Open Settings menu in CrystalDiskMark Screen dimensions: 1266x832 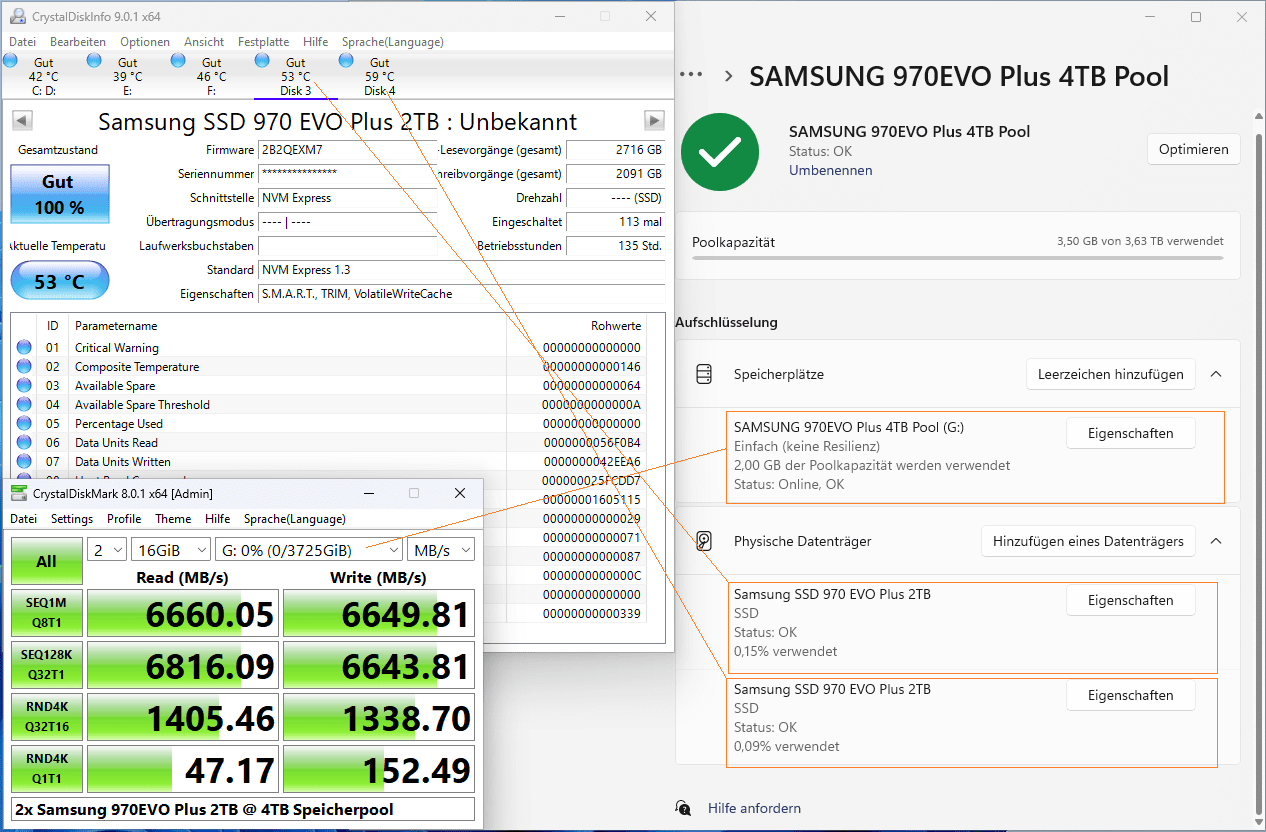[72, 519]
